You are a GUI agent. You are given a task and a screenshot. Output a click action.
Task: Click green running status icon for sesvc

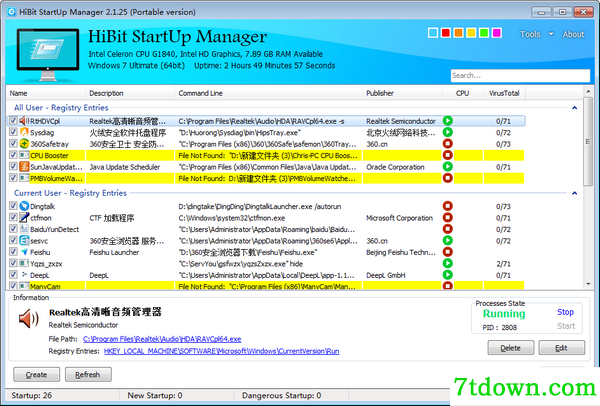(448, 241)
